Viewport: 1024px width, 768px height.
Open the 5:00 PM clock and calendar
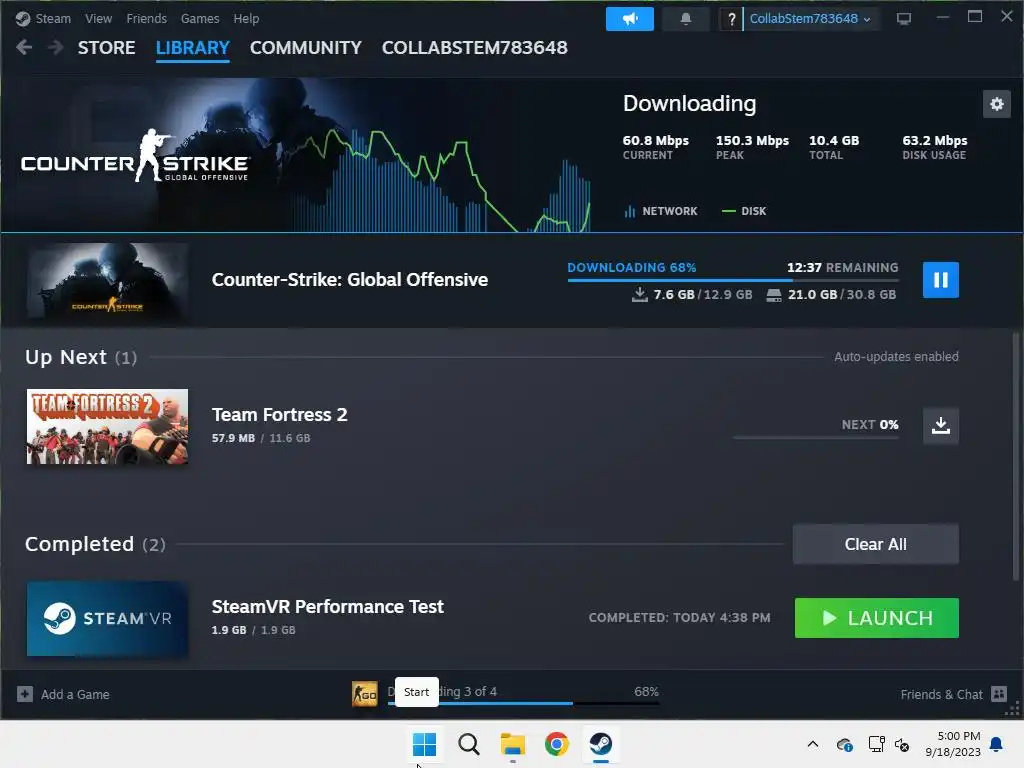pyautogui.click(x=953, y=744)
